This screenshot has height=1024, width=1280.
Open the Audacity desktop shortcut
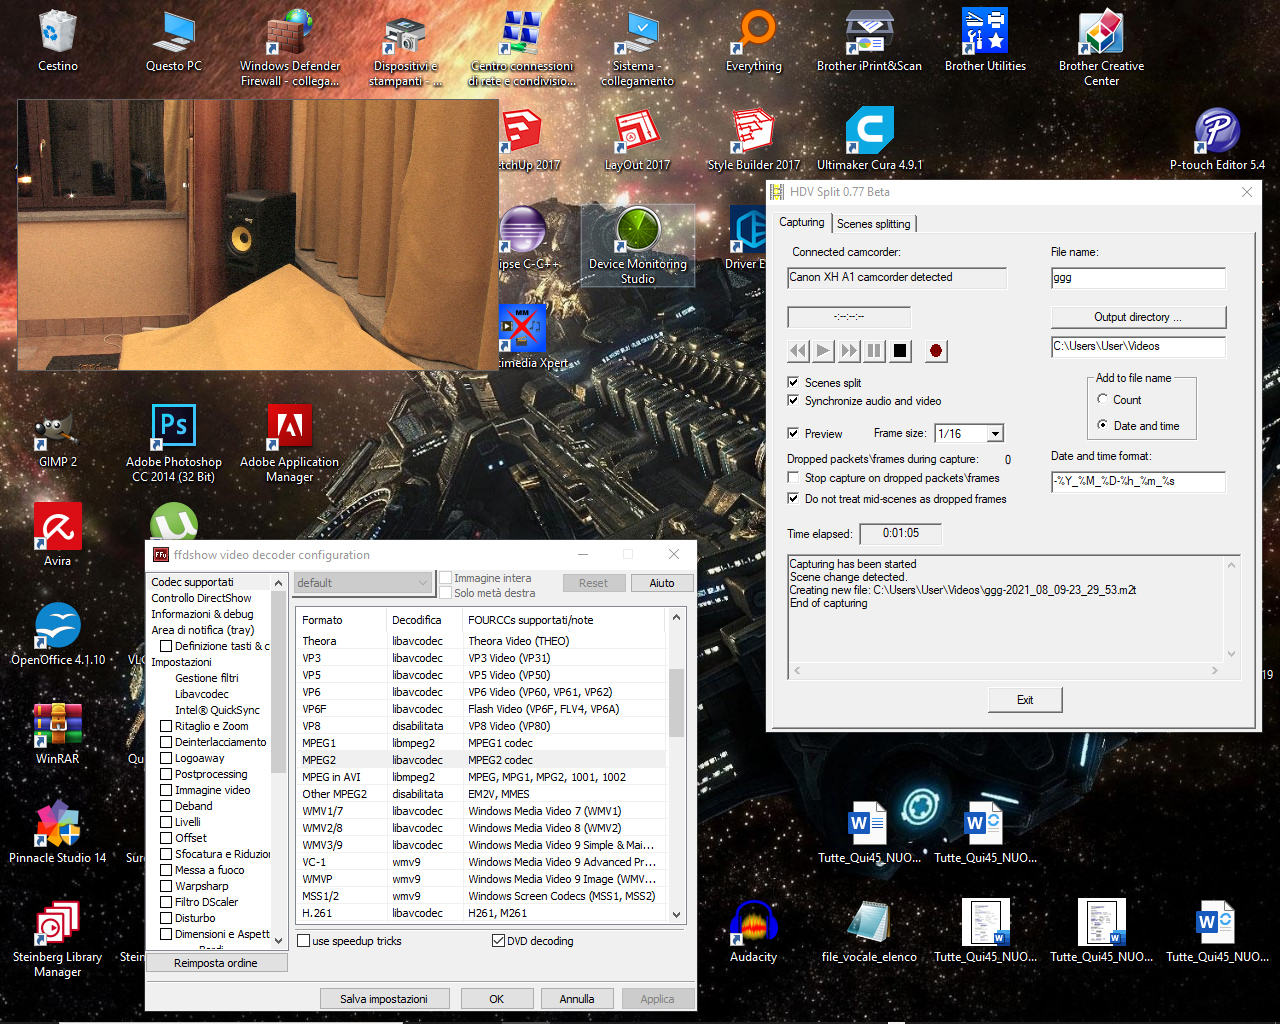point(753,925)
